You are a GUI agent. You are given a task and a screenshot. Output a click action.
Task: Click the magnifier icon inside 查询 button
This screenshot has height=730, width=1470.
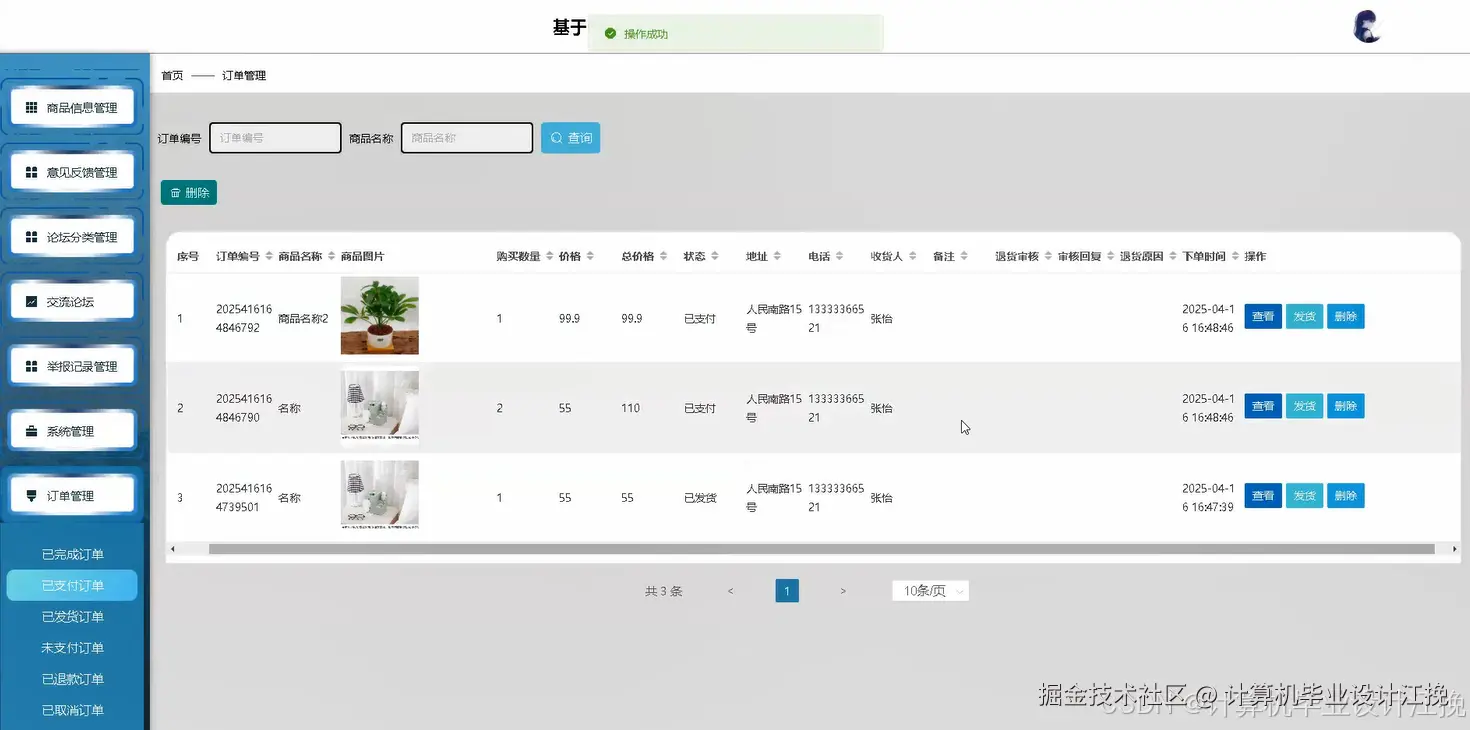click(x=555, y=137)
